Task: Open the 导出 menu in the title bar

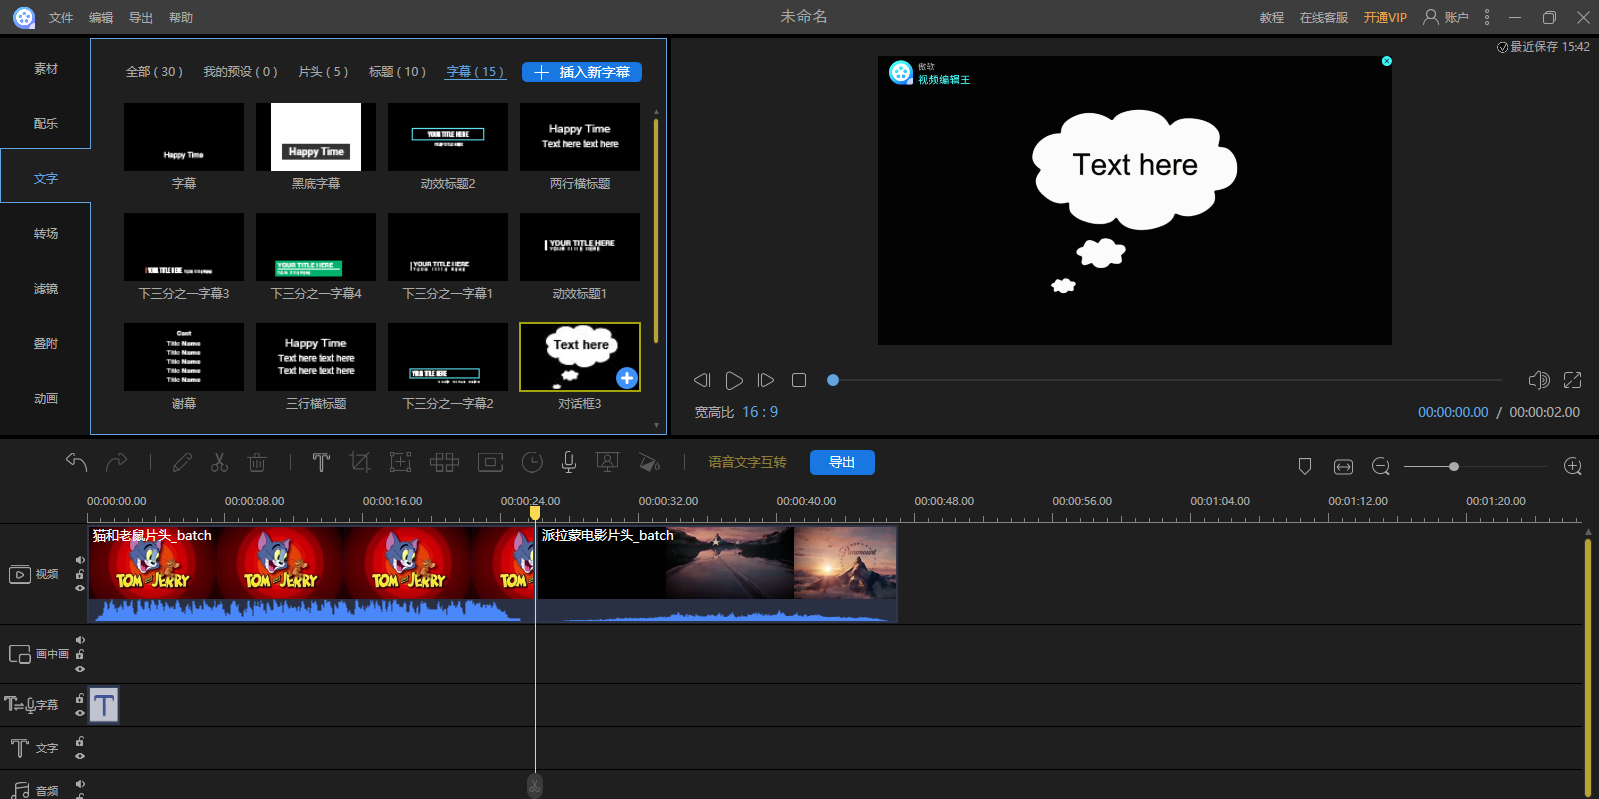Action: click(x=141, y=18)
